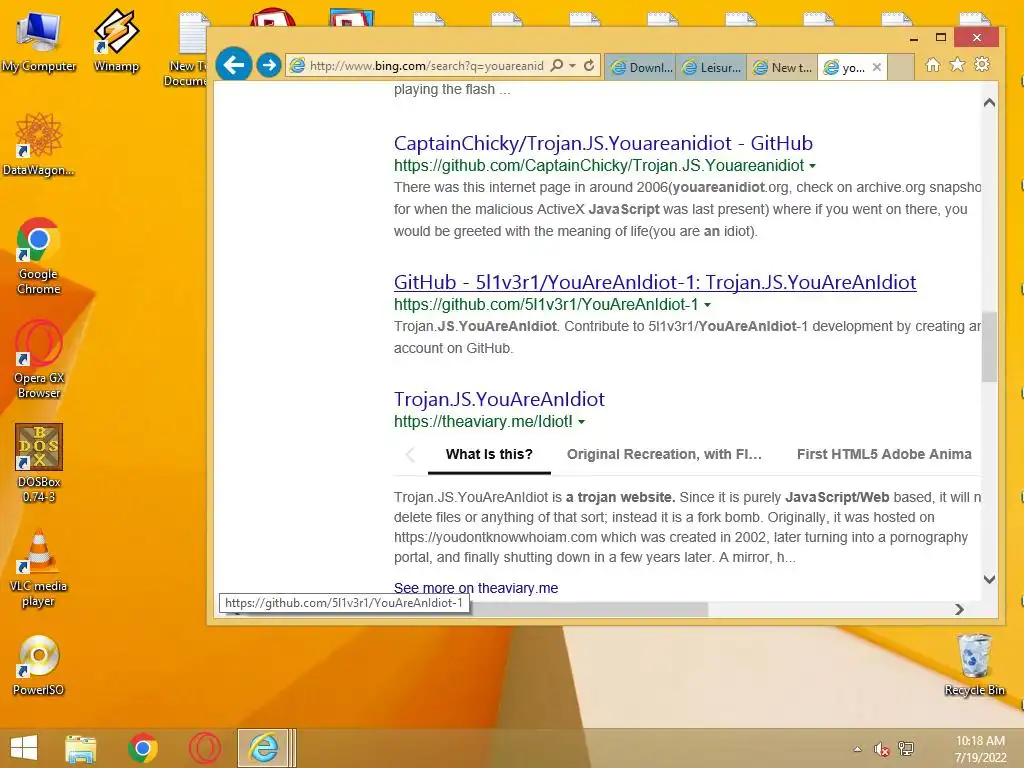Open the GitHub 5l1v3r1/YouAreAnIdiot-1 result link

pos(655,282)
